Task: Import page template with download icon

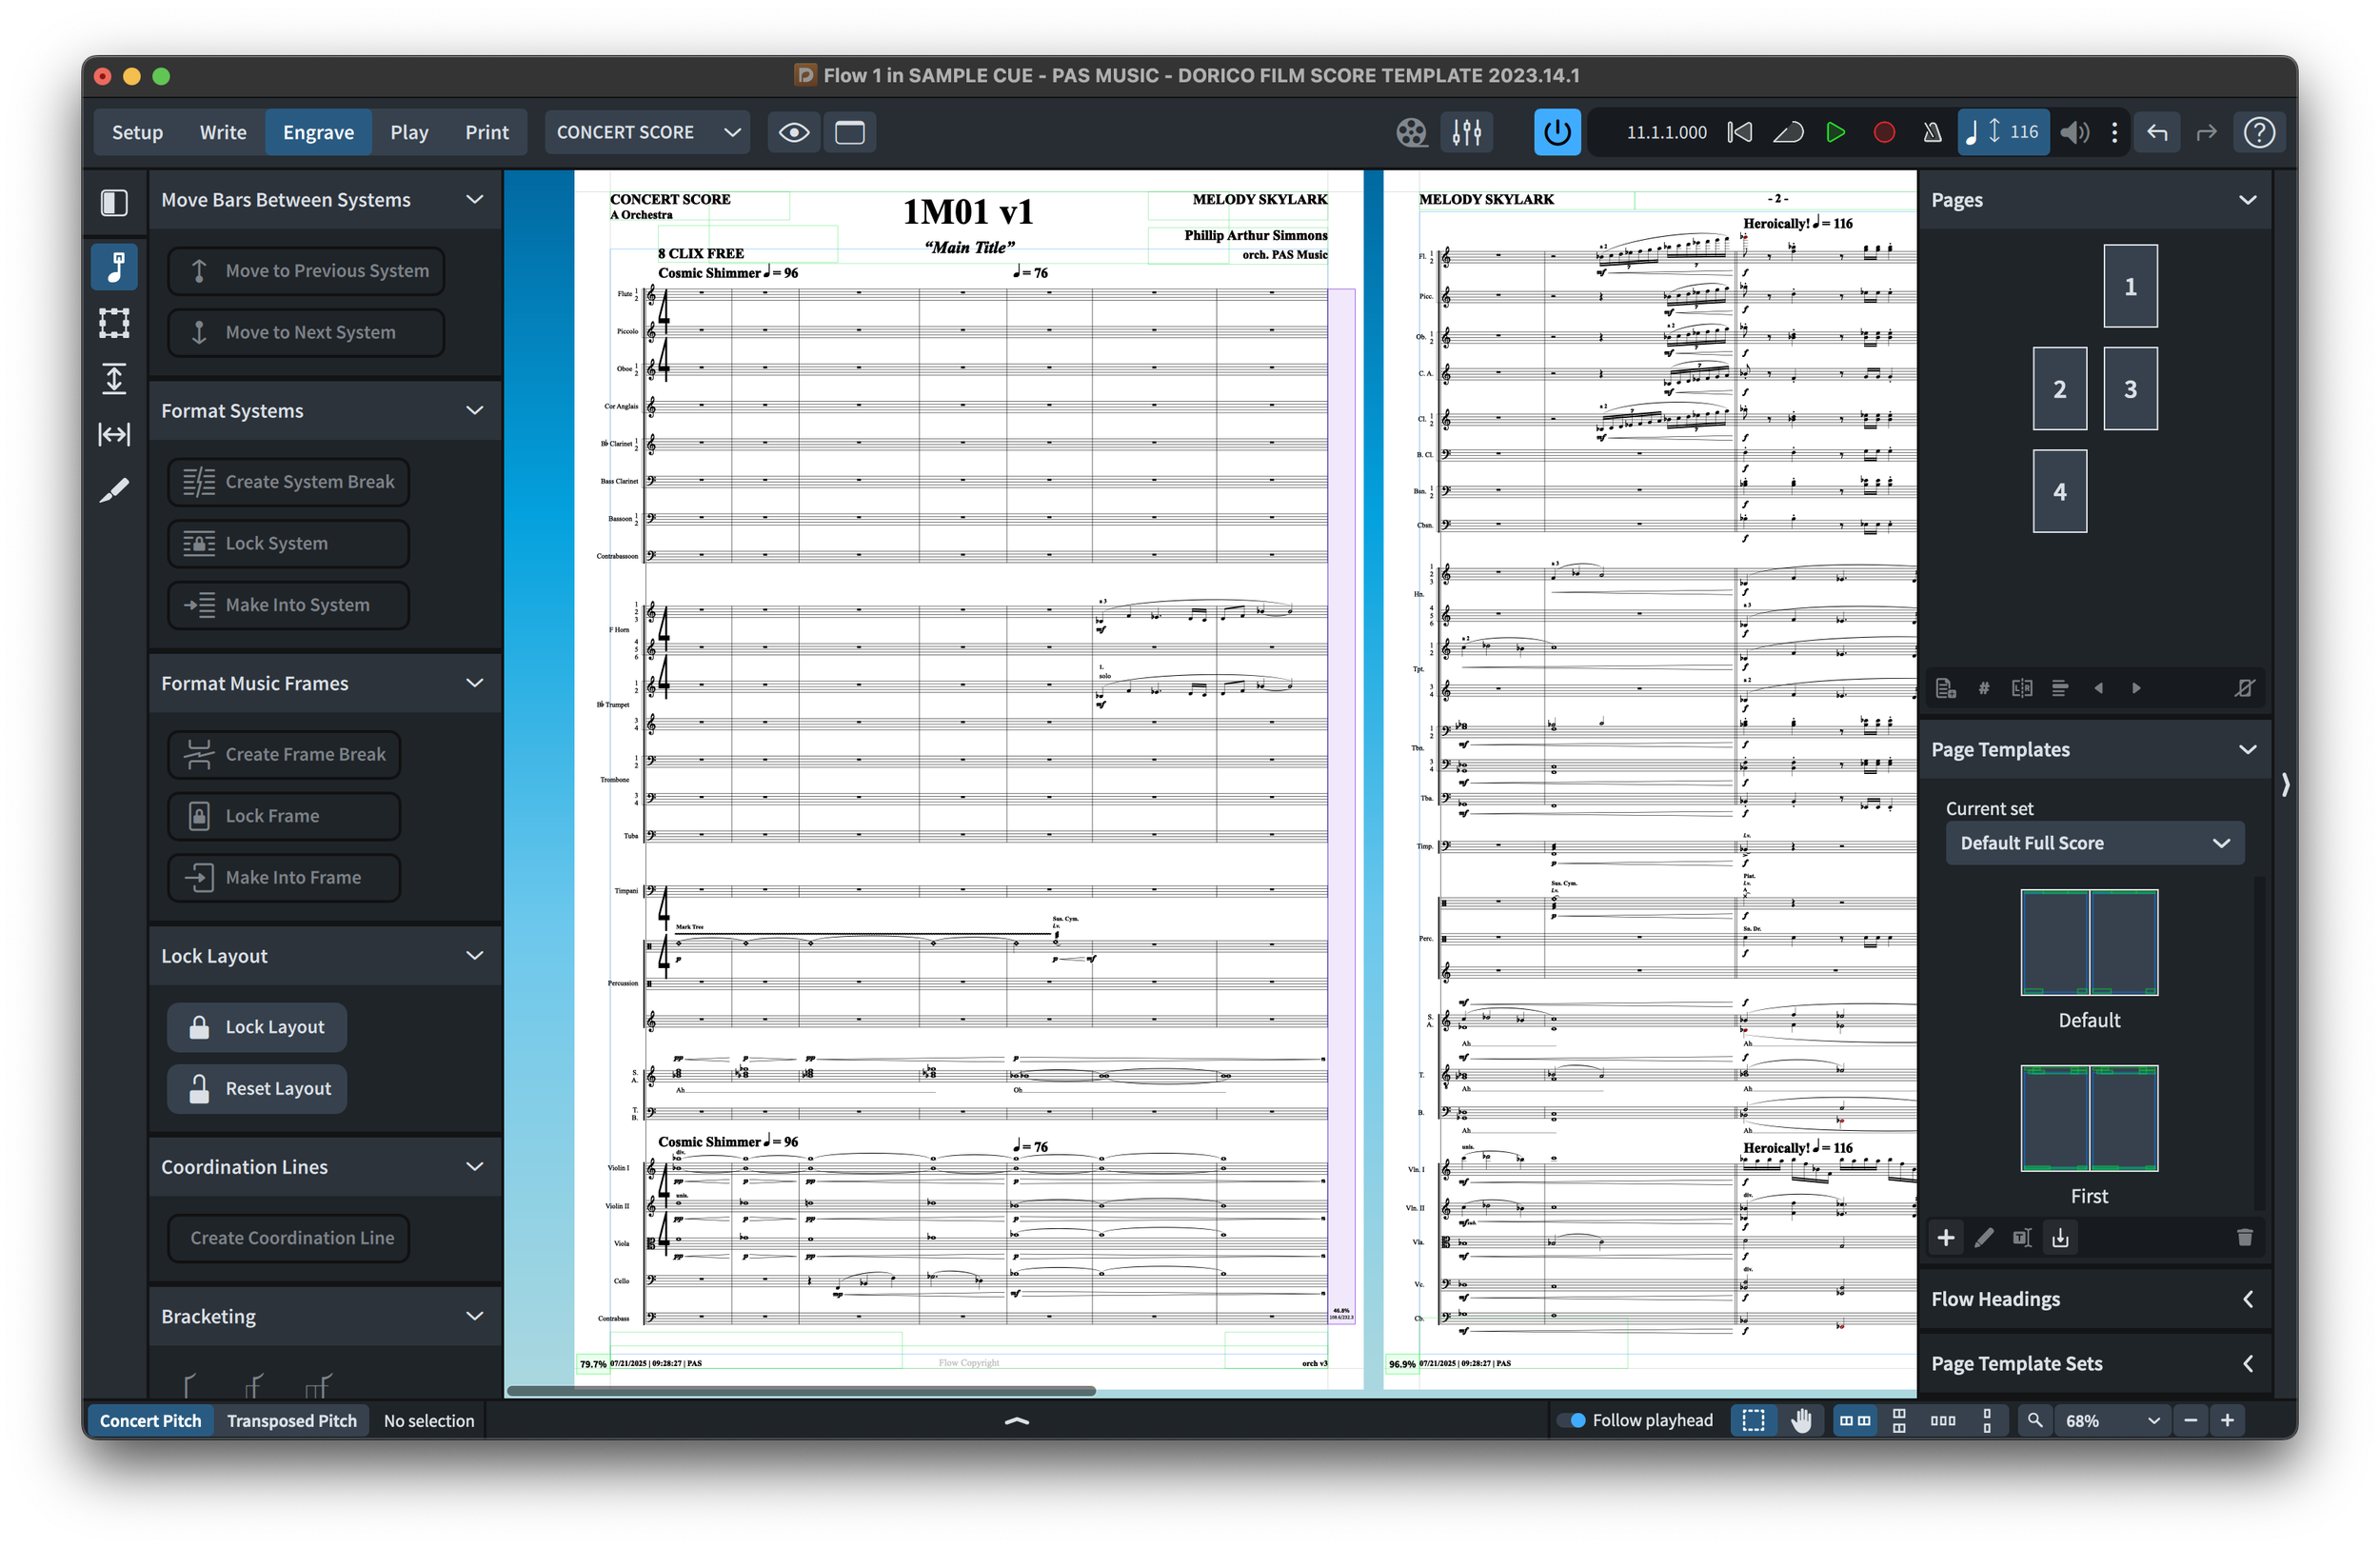Action: point(2060,1238)
